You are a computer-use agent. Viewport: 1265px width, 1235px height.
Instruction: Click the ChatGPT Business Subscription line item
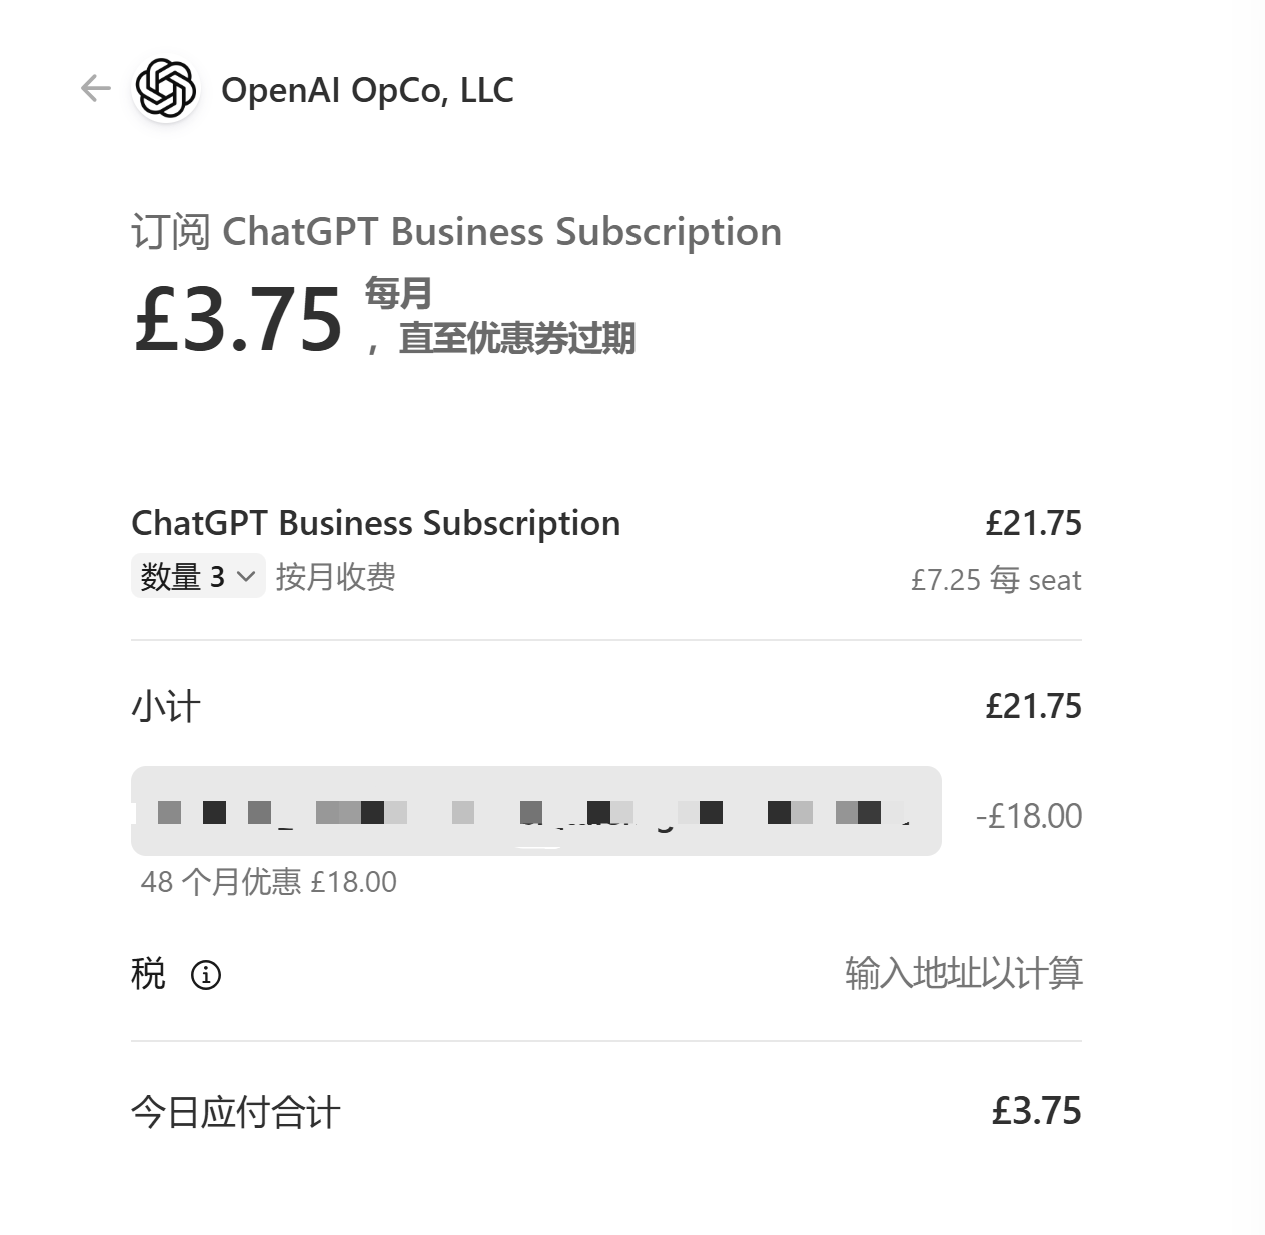tap(376, 523)
